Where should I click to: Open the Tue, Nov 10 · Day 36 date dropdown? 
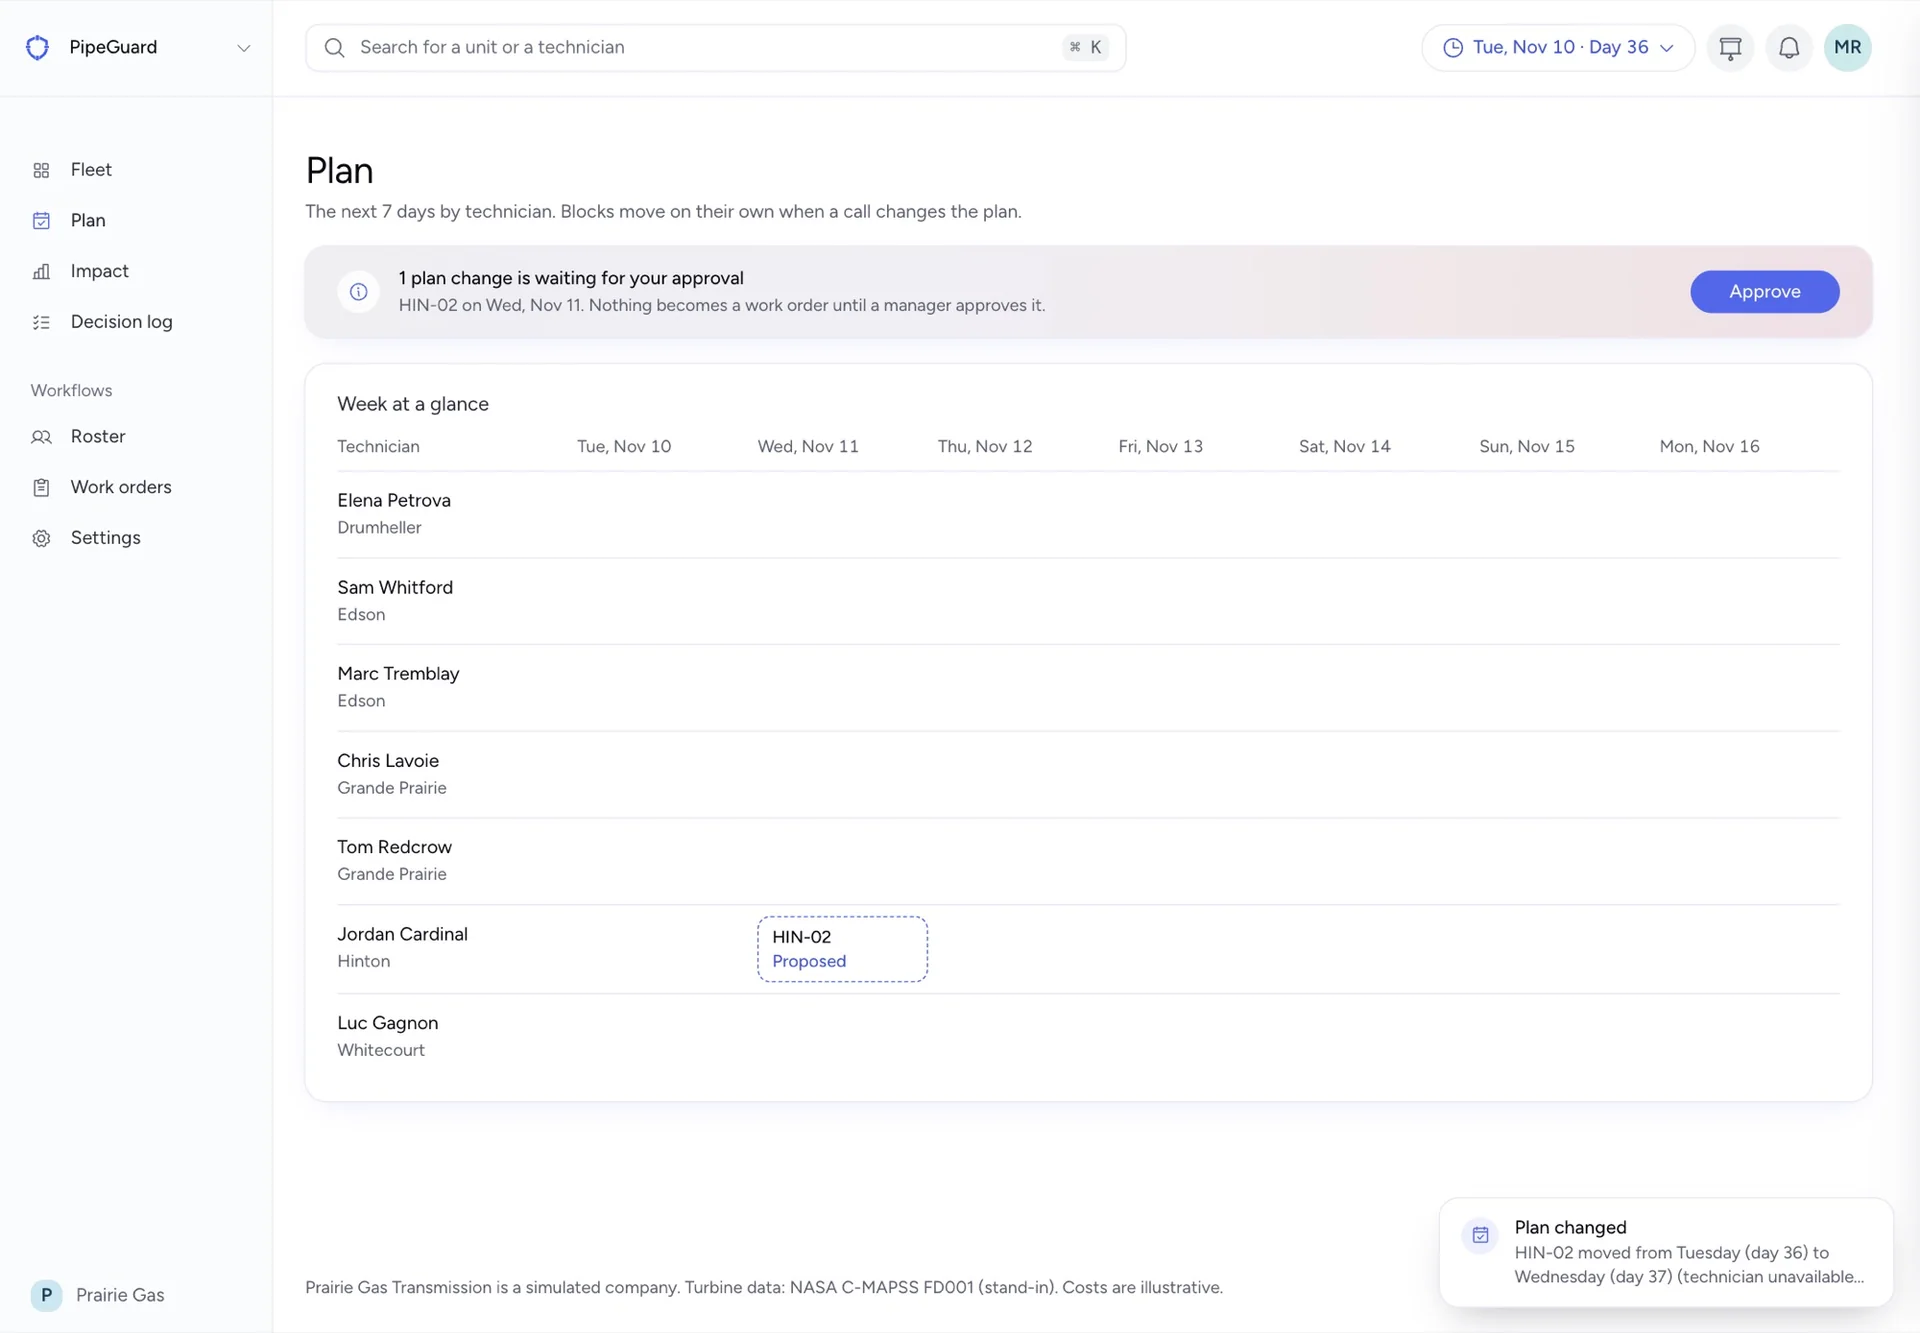point(1557,48)
